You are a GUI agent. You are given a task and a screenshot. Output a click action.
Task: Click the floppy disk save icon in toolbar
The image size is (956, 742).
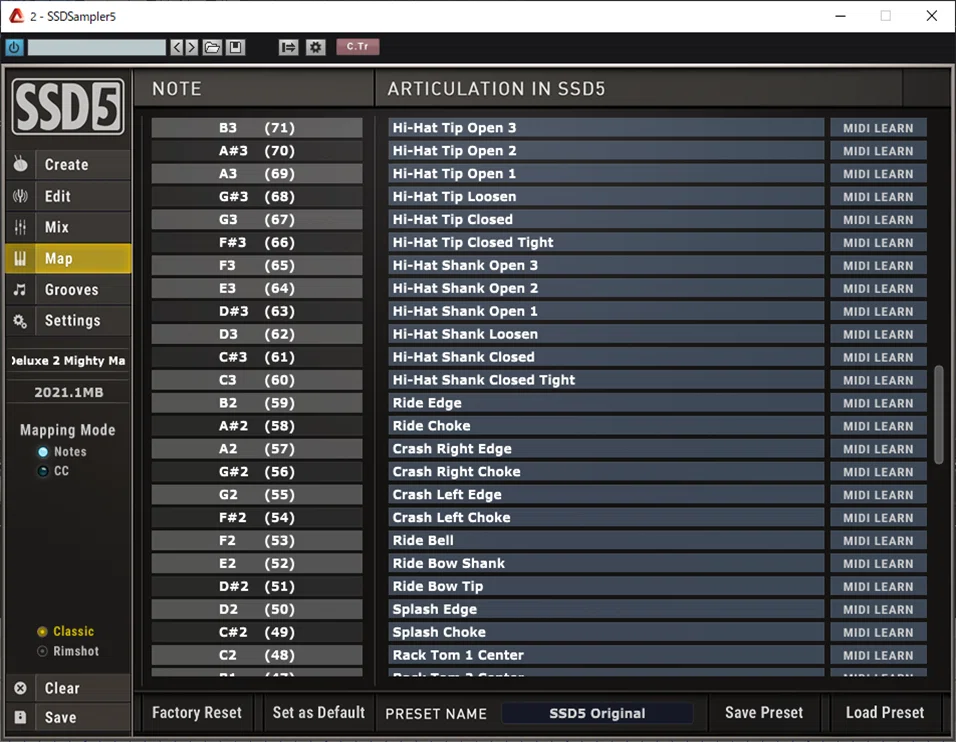(x=235, y=47)
